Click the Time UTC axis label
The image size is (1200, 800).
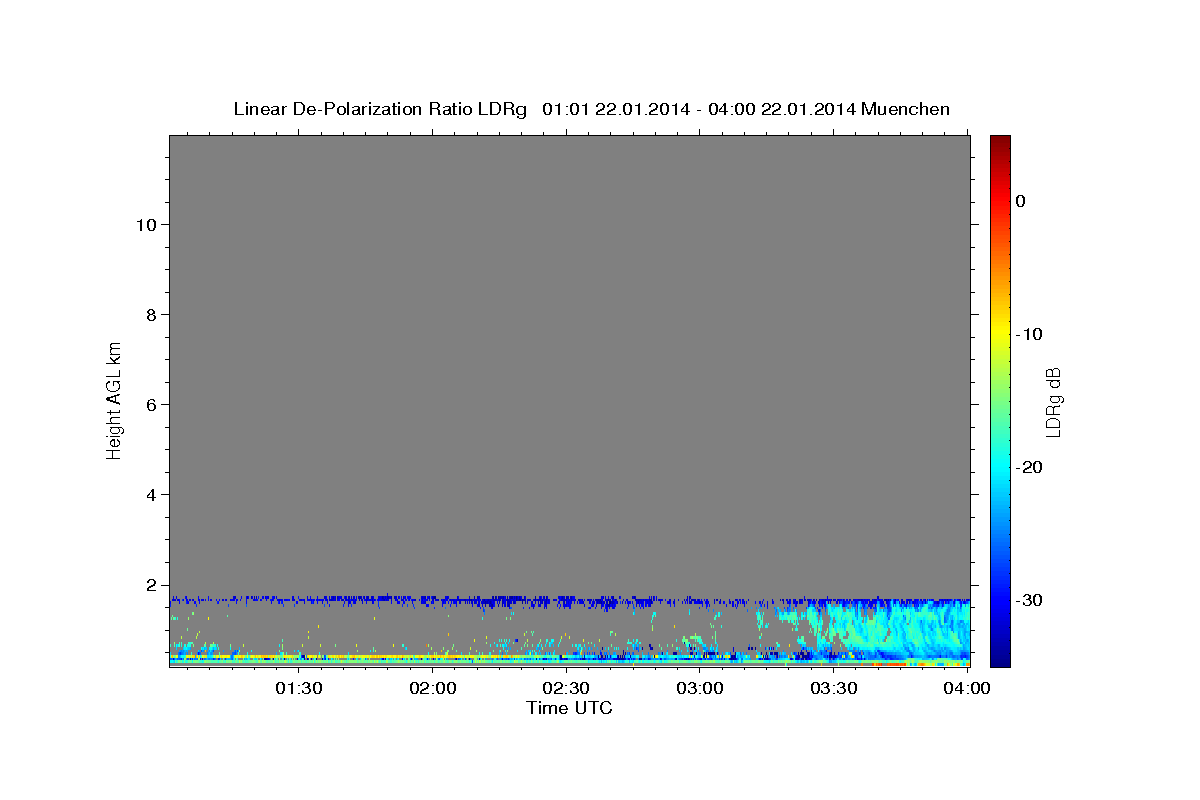(569, 708)
